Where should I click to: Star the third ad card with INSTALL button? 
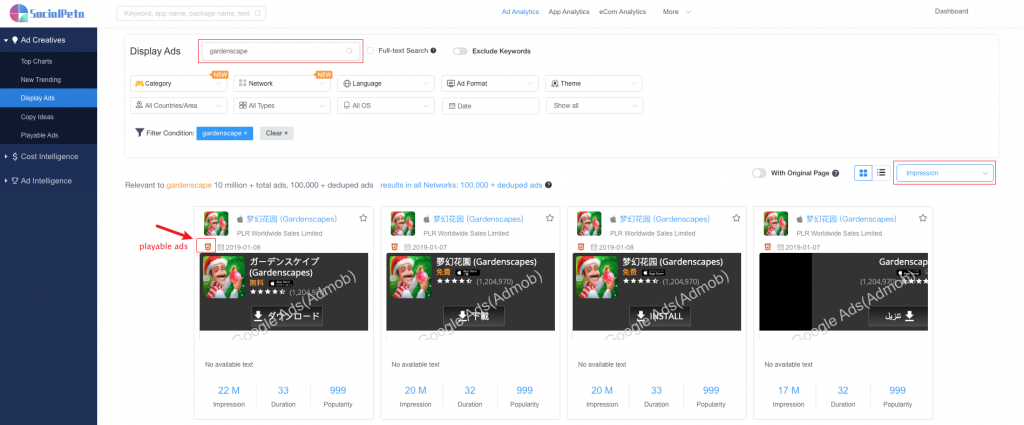736,218
